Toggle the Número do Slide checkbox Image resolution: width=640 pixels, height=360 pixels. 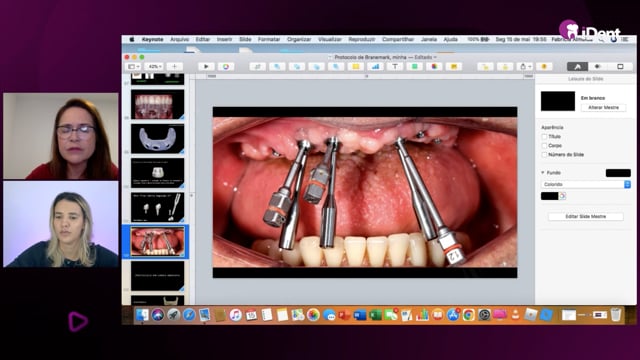click(x=544, y=155)
